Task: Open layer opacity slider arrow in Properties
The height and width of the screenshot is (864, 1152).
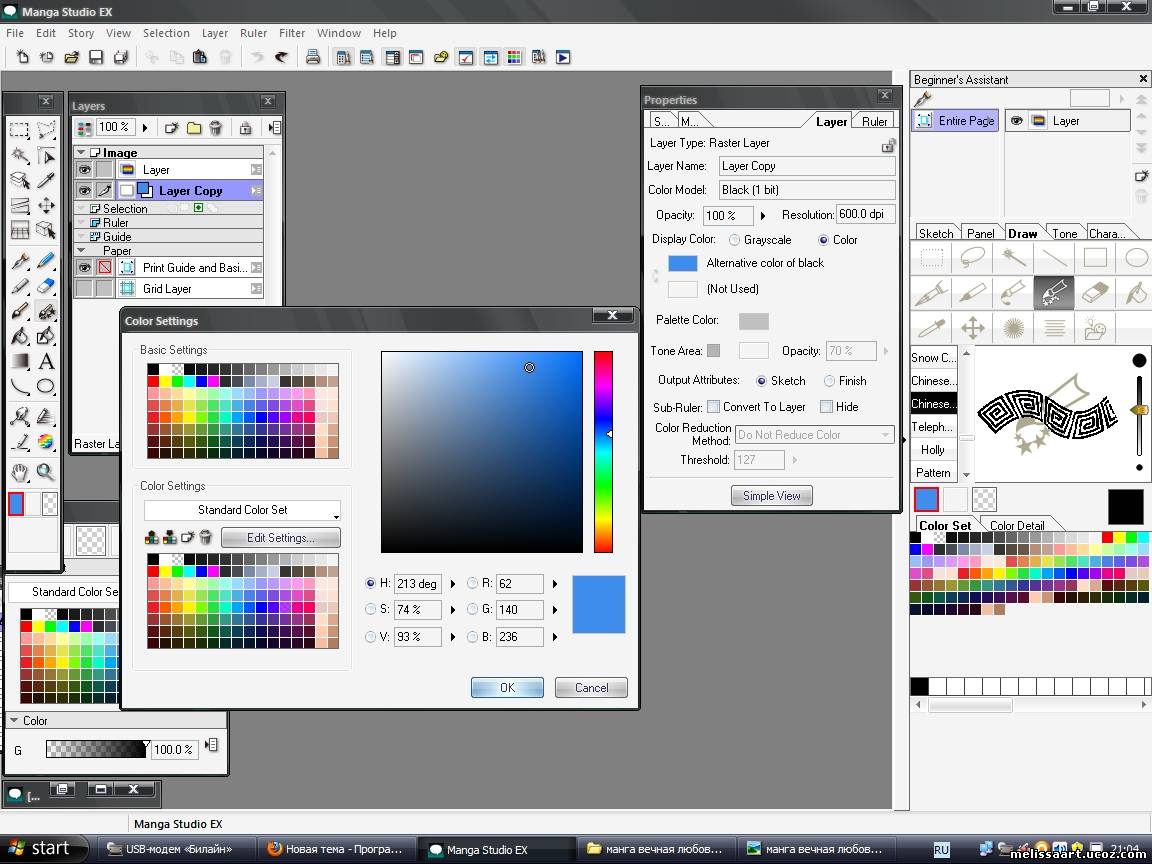Action: [763, 215]
